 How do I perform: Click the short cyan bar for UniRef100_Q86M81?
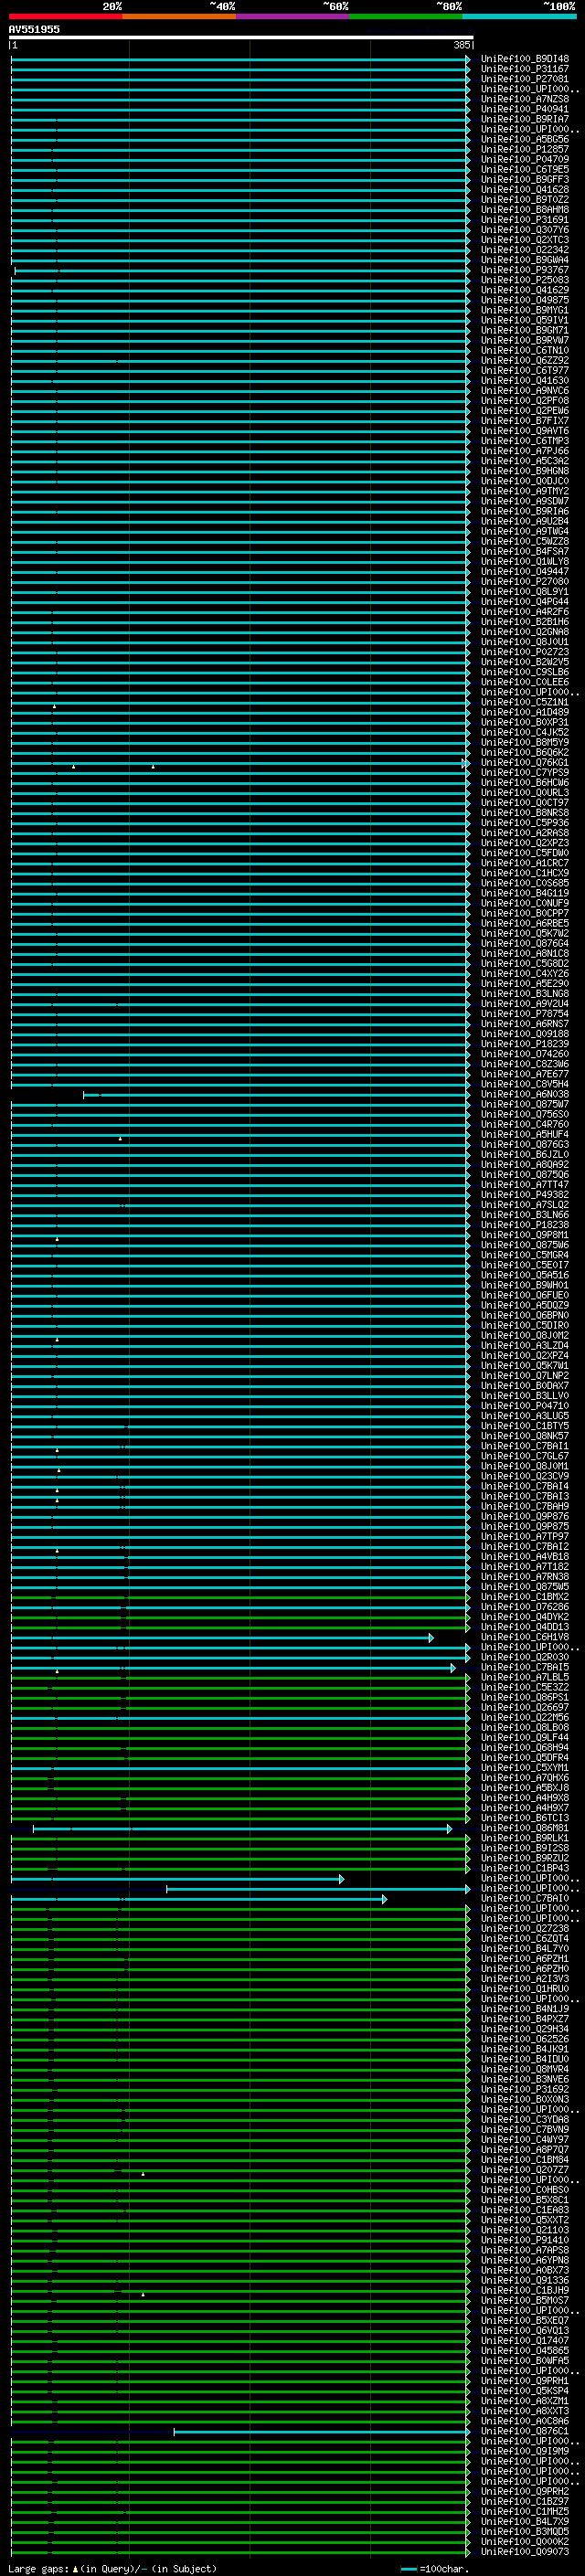pos(242,1829)
